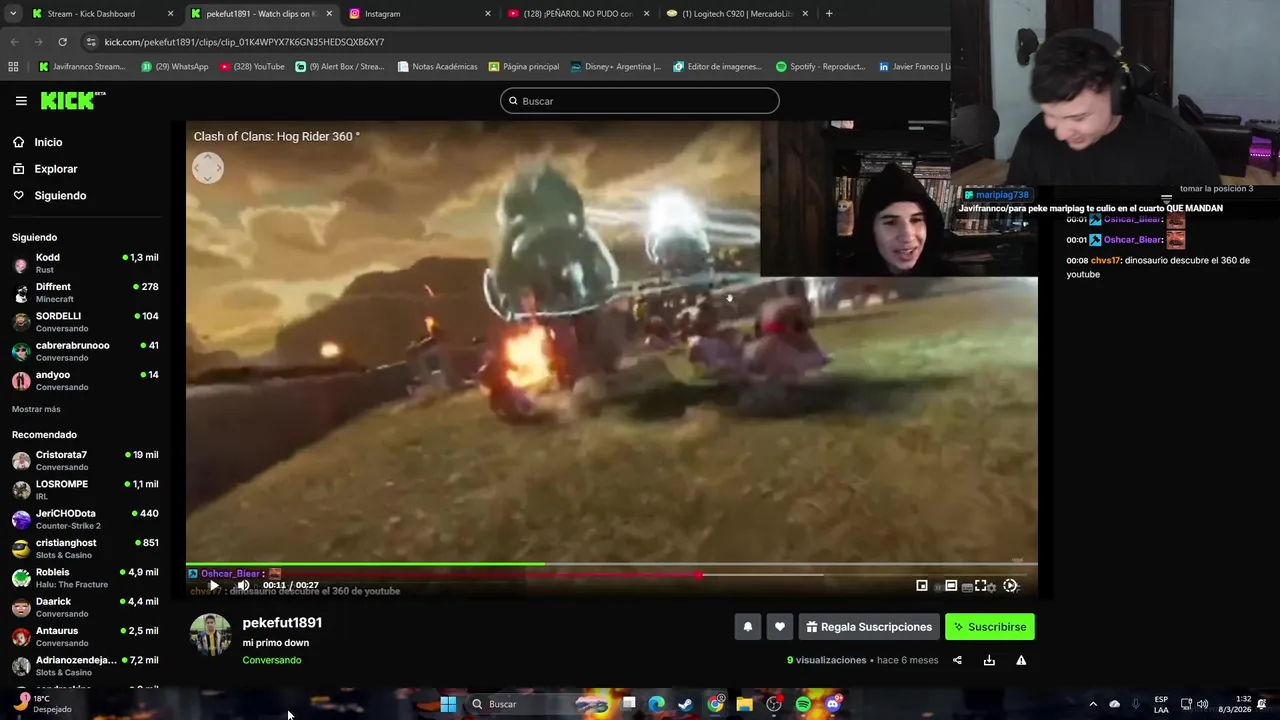Toggle fullscreen in the video player
Image resolution: width=1280 pixels, height=720 pixels.
(981, 586)
